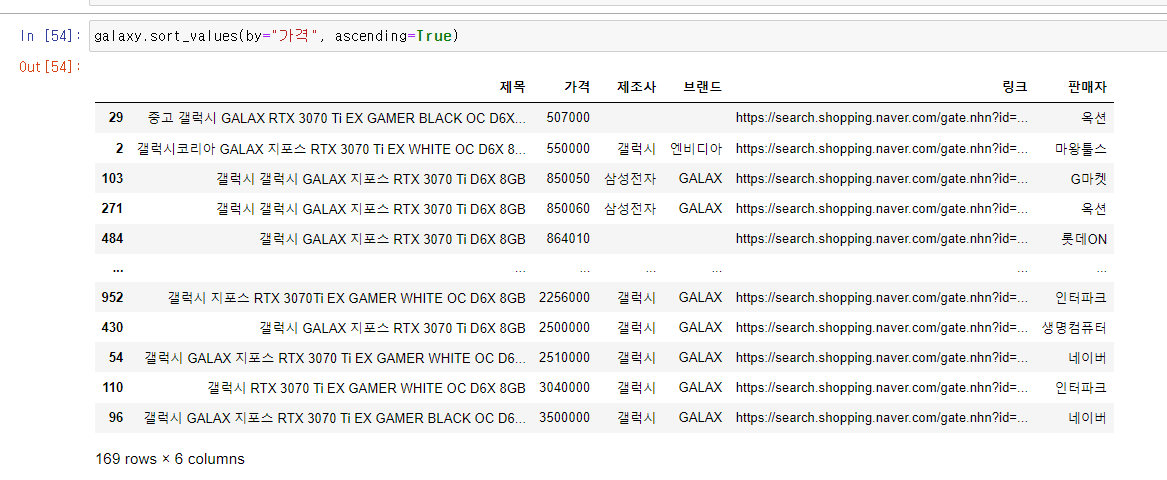This screenshot has height=480, width=1167.
Task: Click seller 옥션 in row 29
Action: [1094, 118]
